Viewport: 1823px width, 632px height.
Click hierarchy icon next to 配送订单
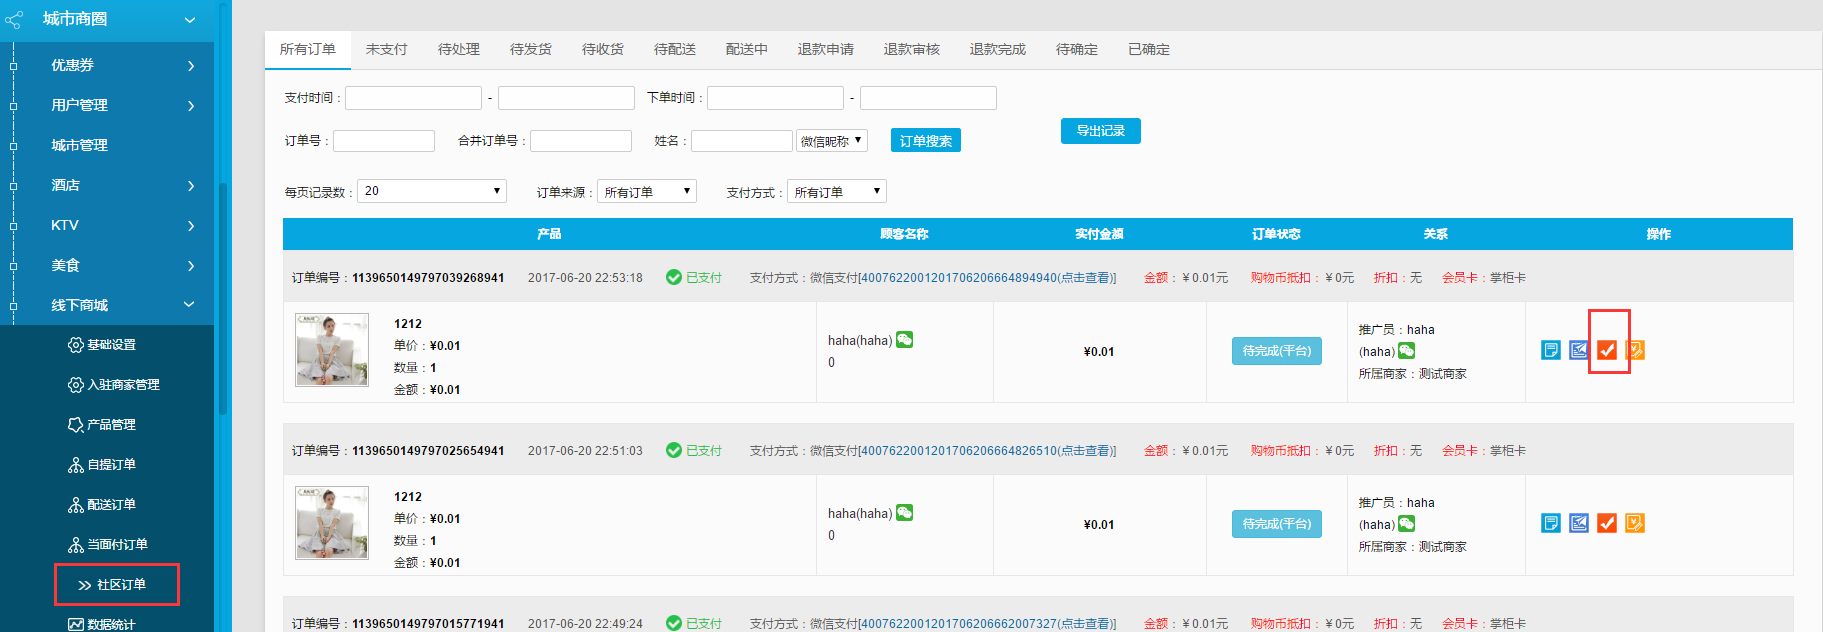(x=75, y=505)
